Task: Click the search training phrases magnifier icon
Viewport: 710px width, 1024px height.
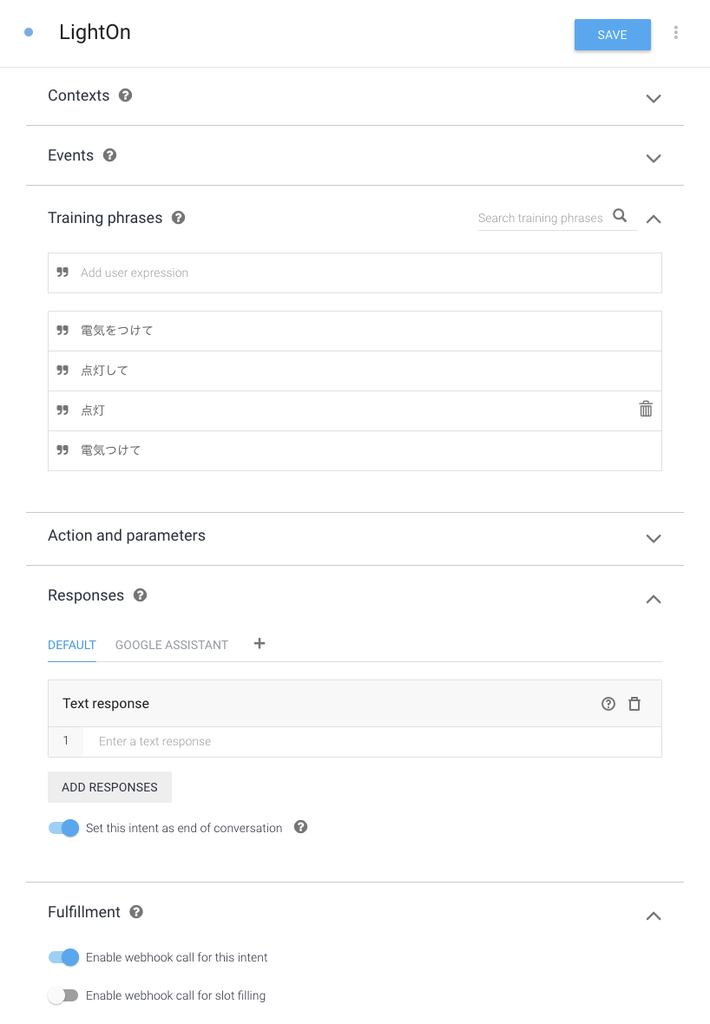Action: [620, 216]
